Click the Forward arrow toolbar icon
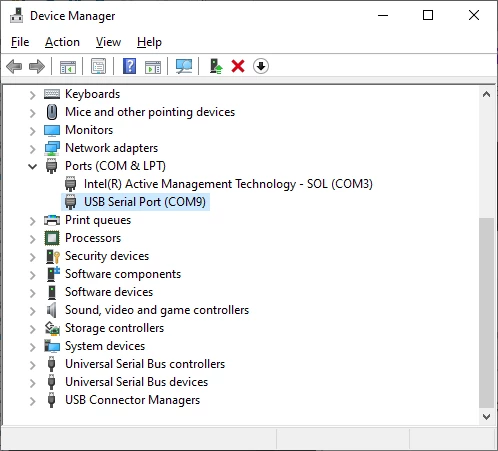The image size is (498, 451). 37,66
